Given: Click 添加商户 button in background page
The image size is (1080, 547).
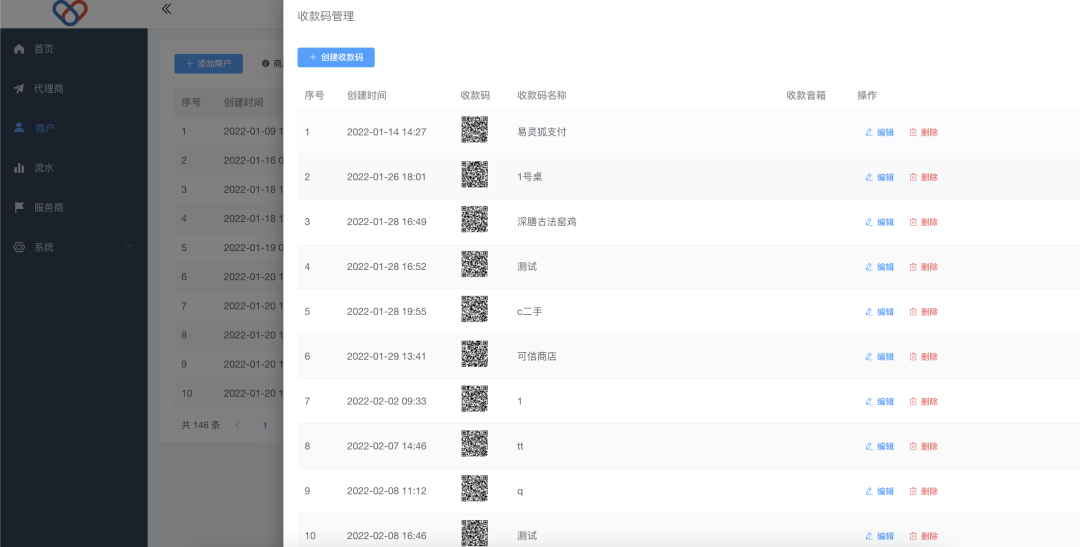Looking at the screenshot, I should pyautogui.click(x=209, y=63).
